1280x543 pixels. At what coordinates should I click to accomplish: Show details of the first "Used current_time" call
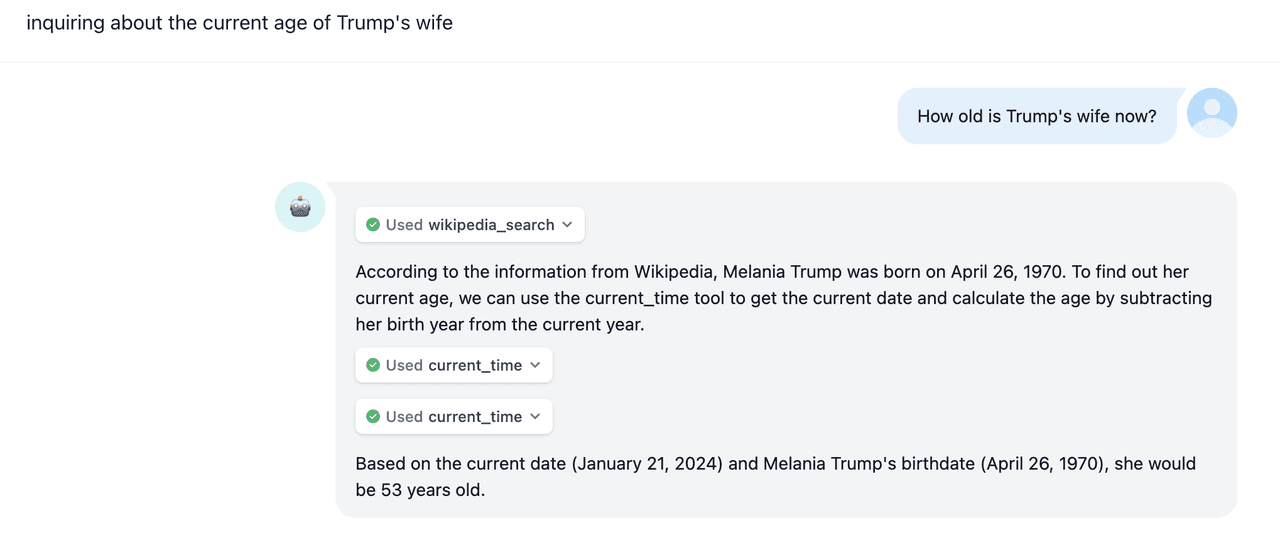click(x=454, y=366)
